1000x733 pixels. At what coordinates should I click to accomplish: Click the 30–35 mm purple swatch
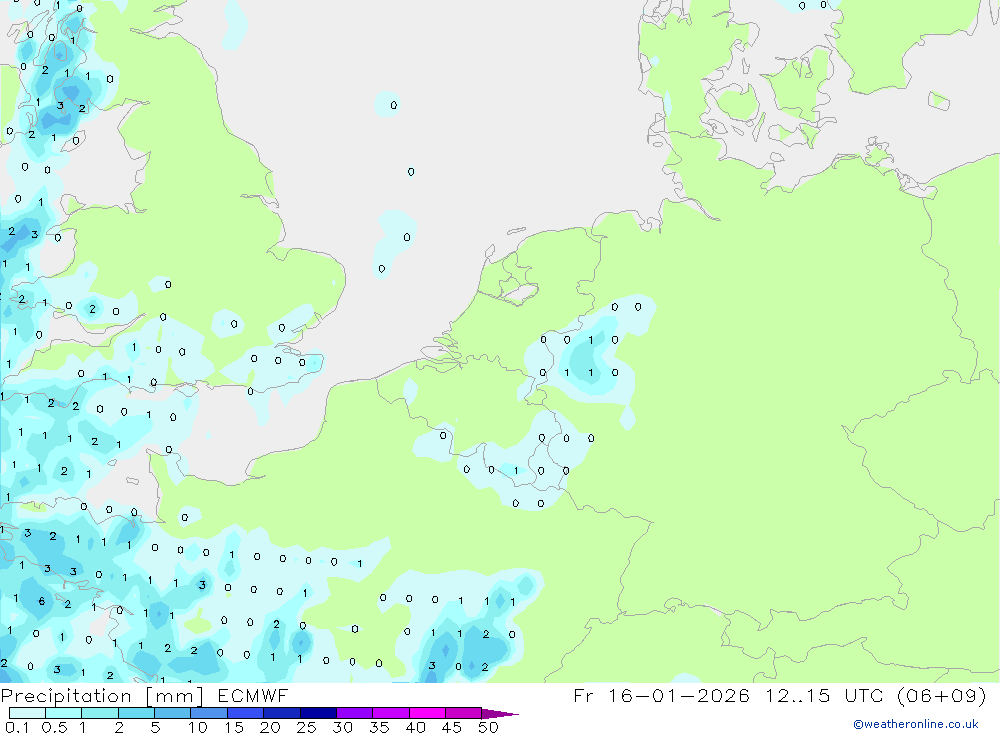(354, 713)
